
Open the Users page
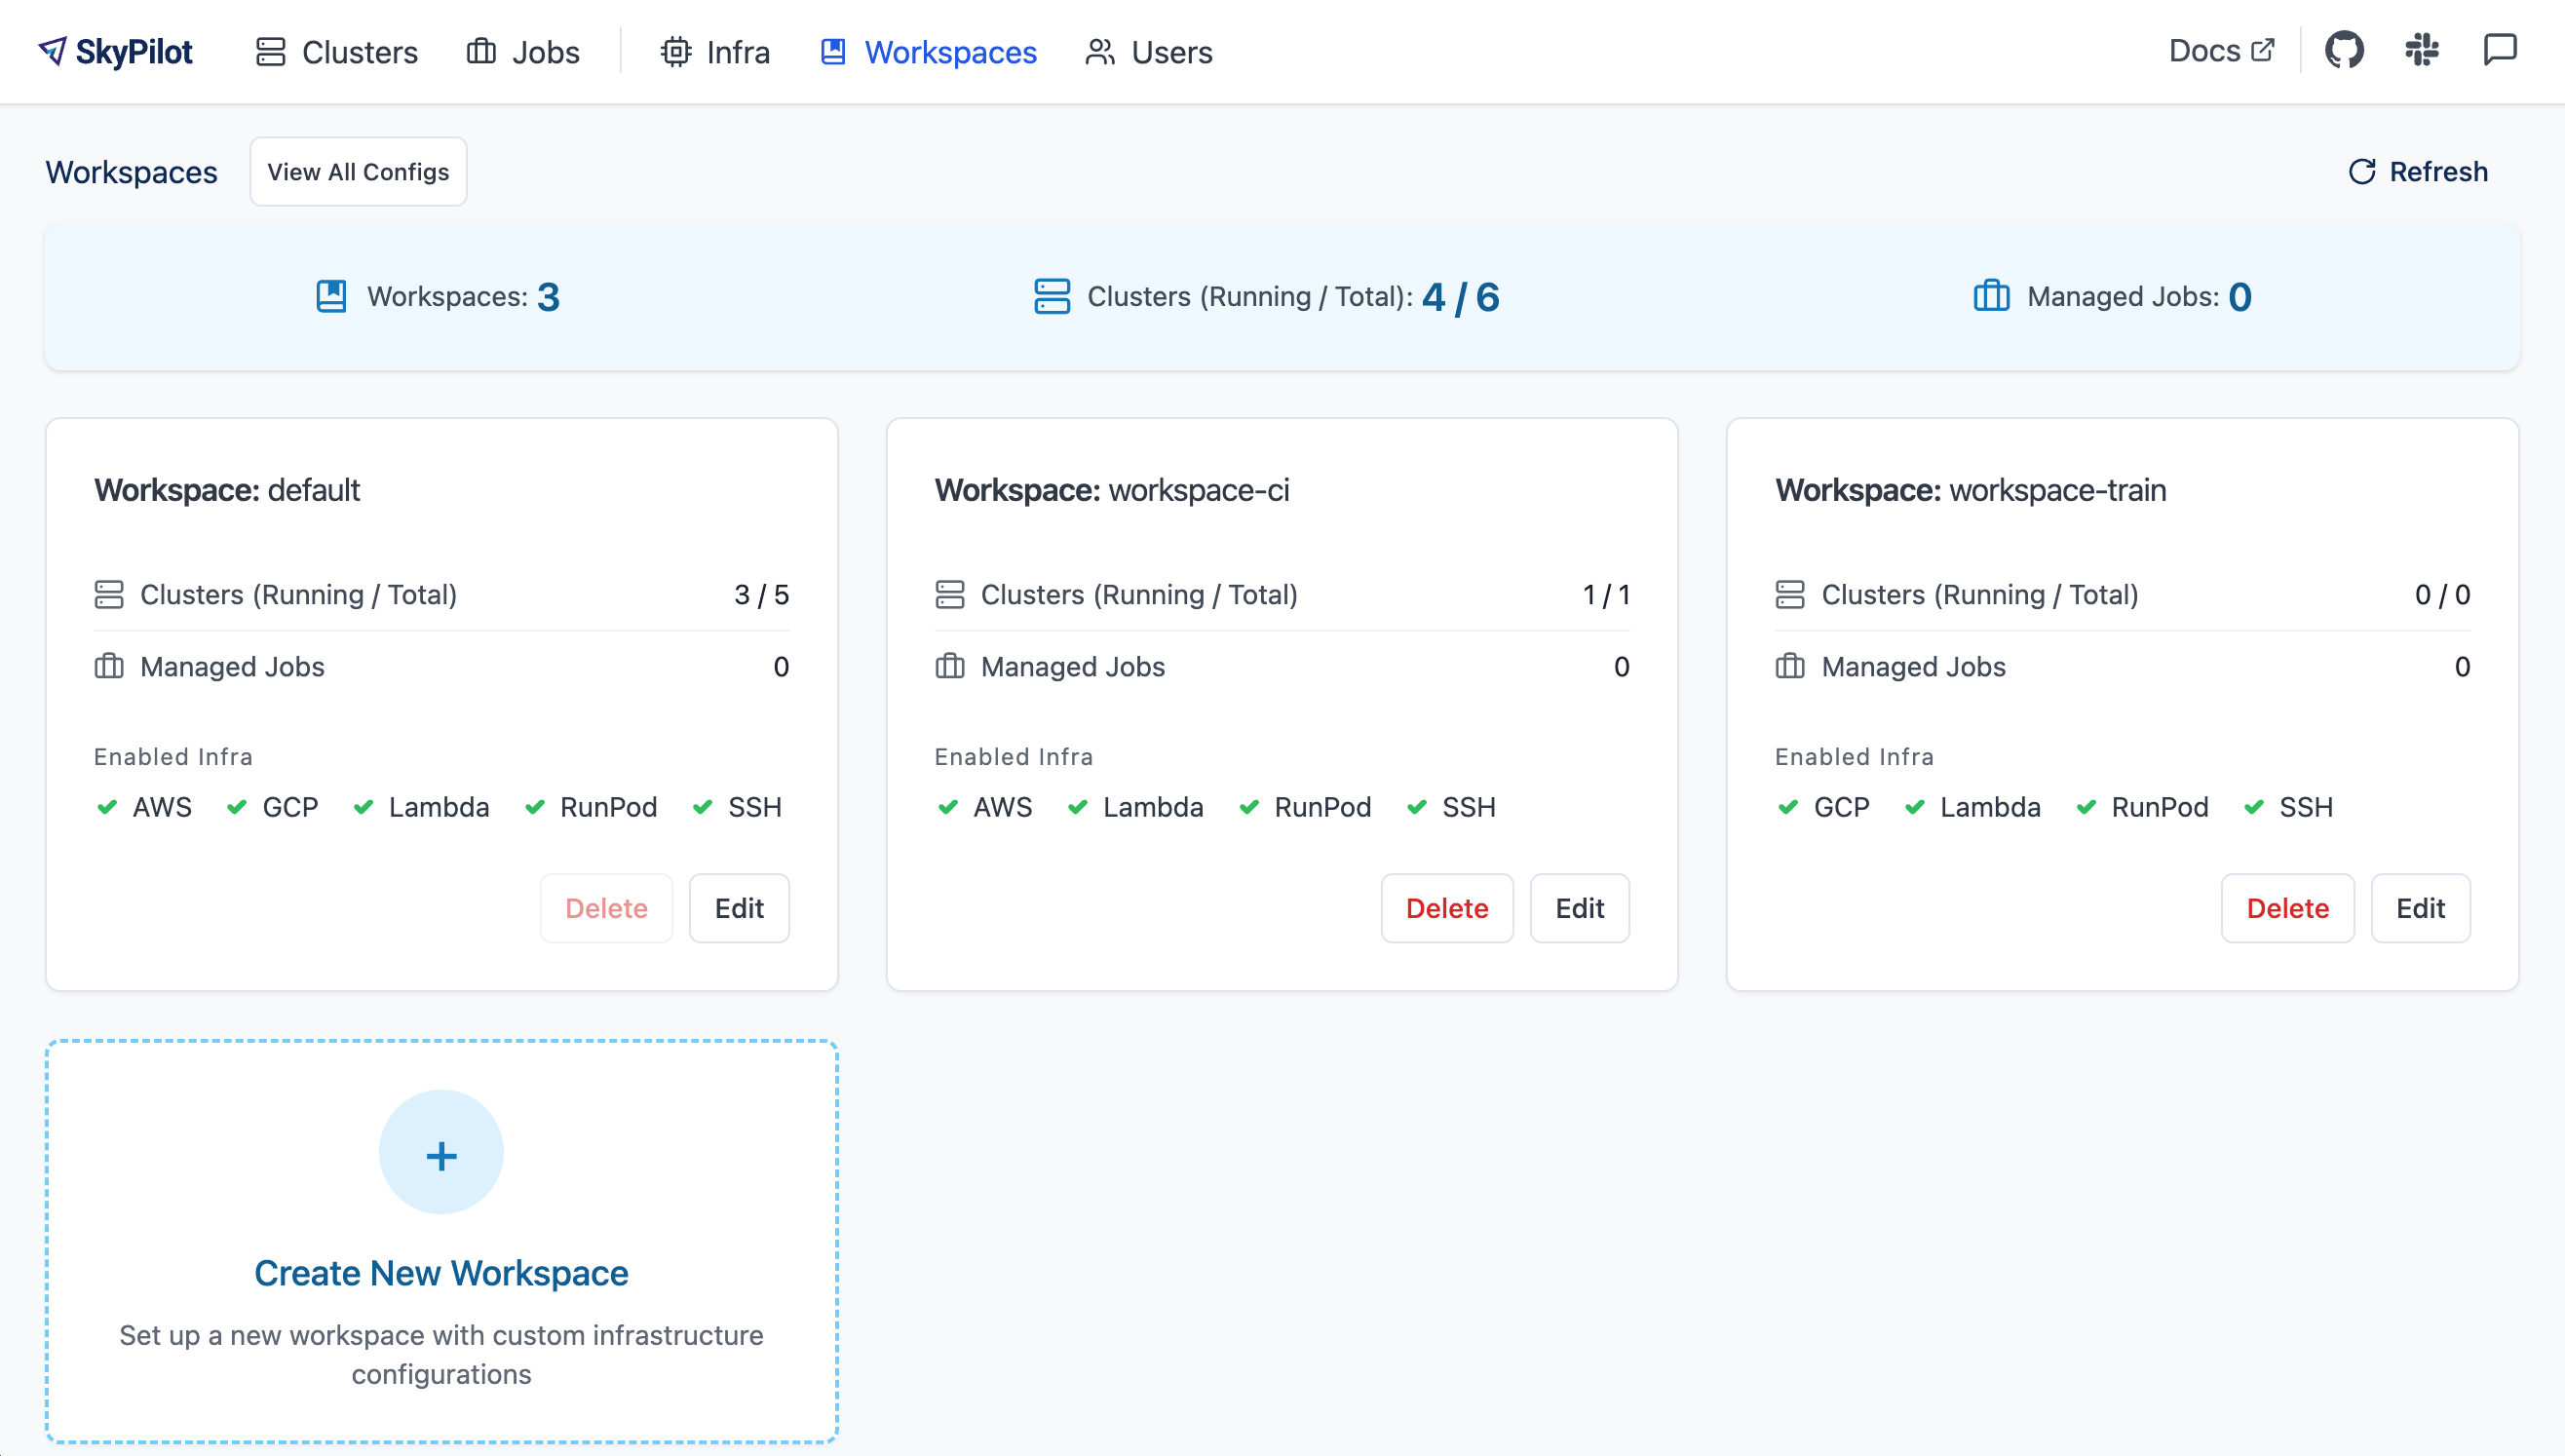tap(1149, 52)
